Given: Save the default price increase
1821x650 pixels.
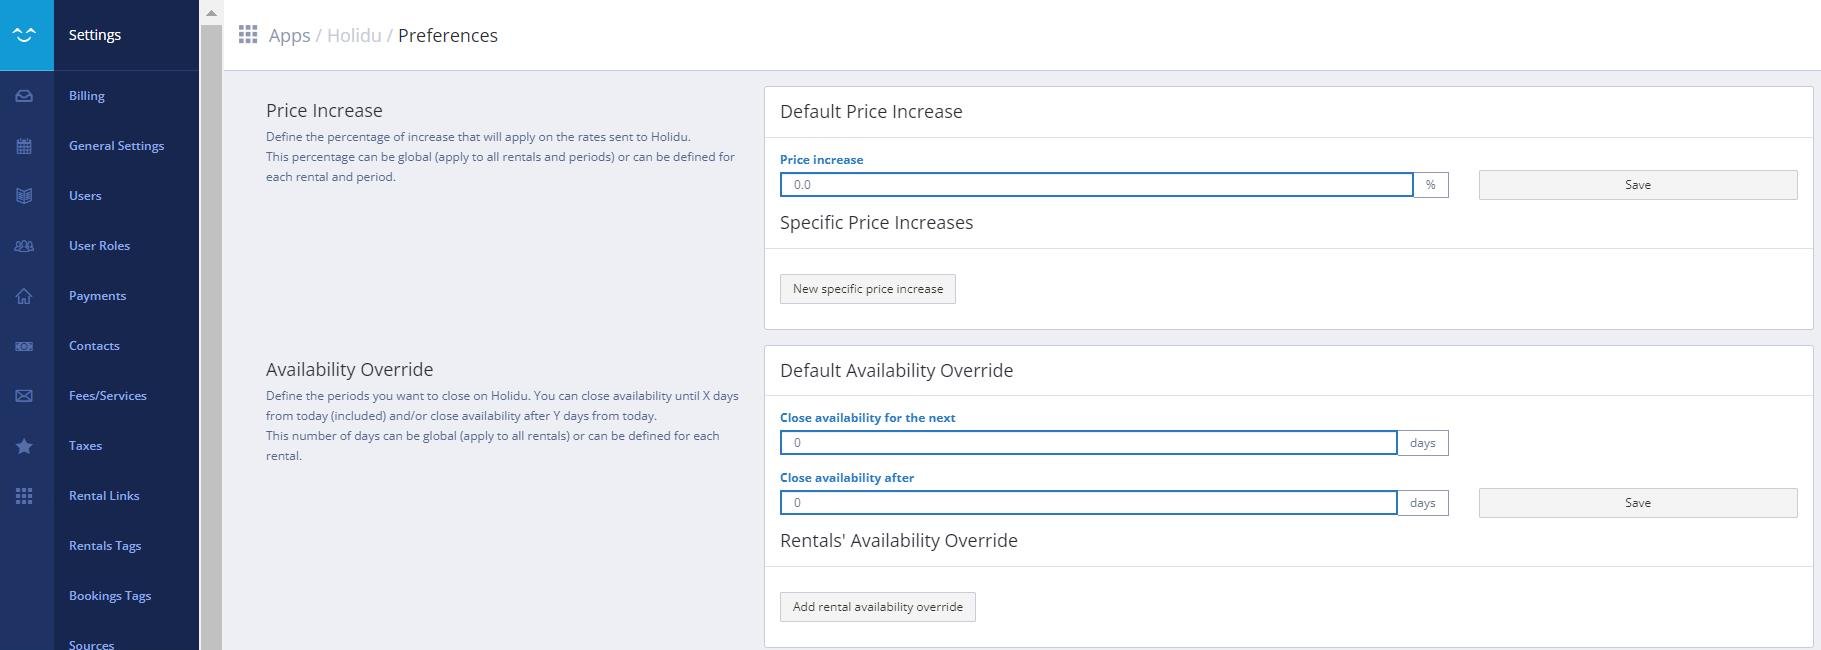Looking at the screenshot, I should (x=1637, y=185).
